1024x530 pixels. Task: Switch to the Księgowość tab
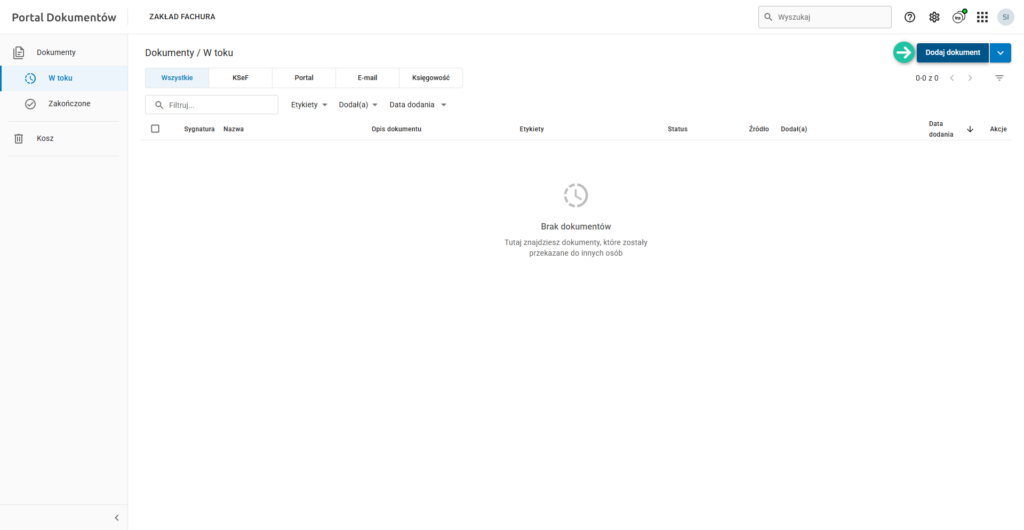coord(430,78)
